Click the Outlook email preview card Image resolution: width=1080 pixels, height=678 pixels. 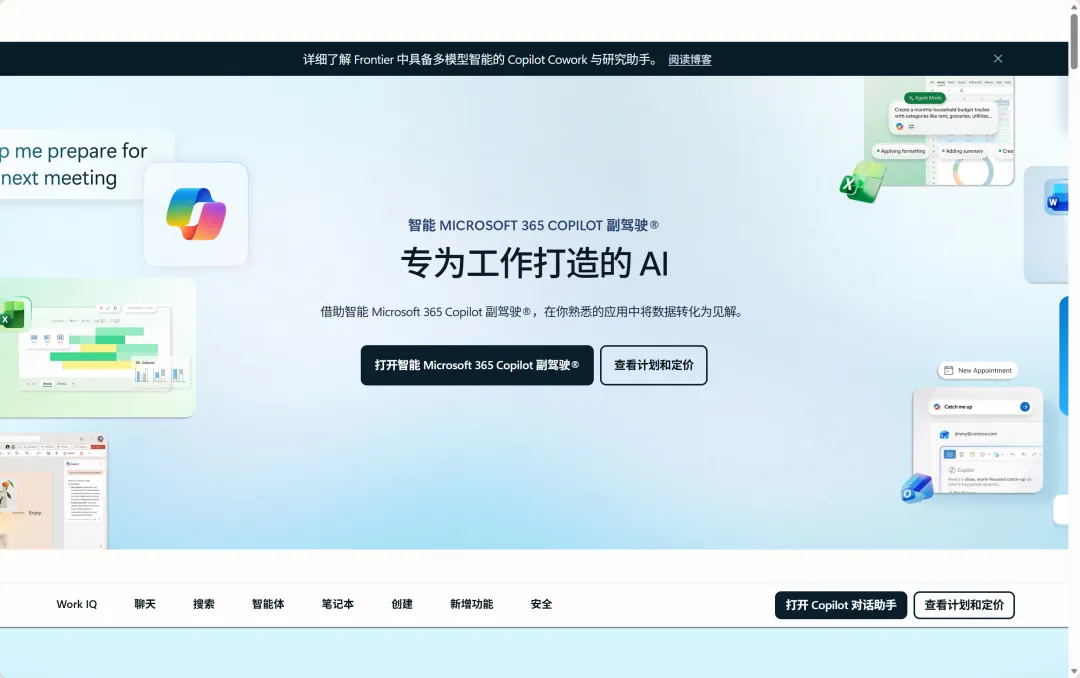(x=977, y=441)
